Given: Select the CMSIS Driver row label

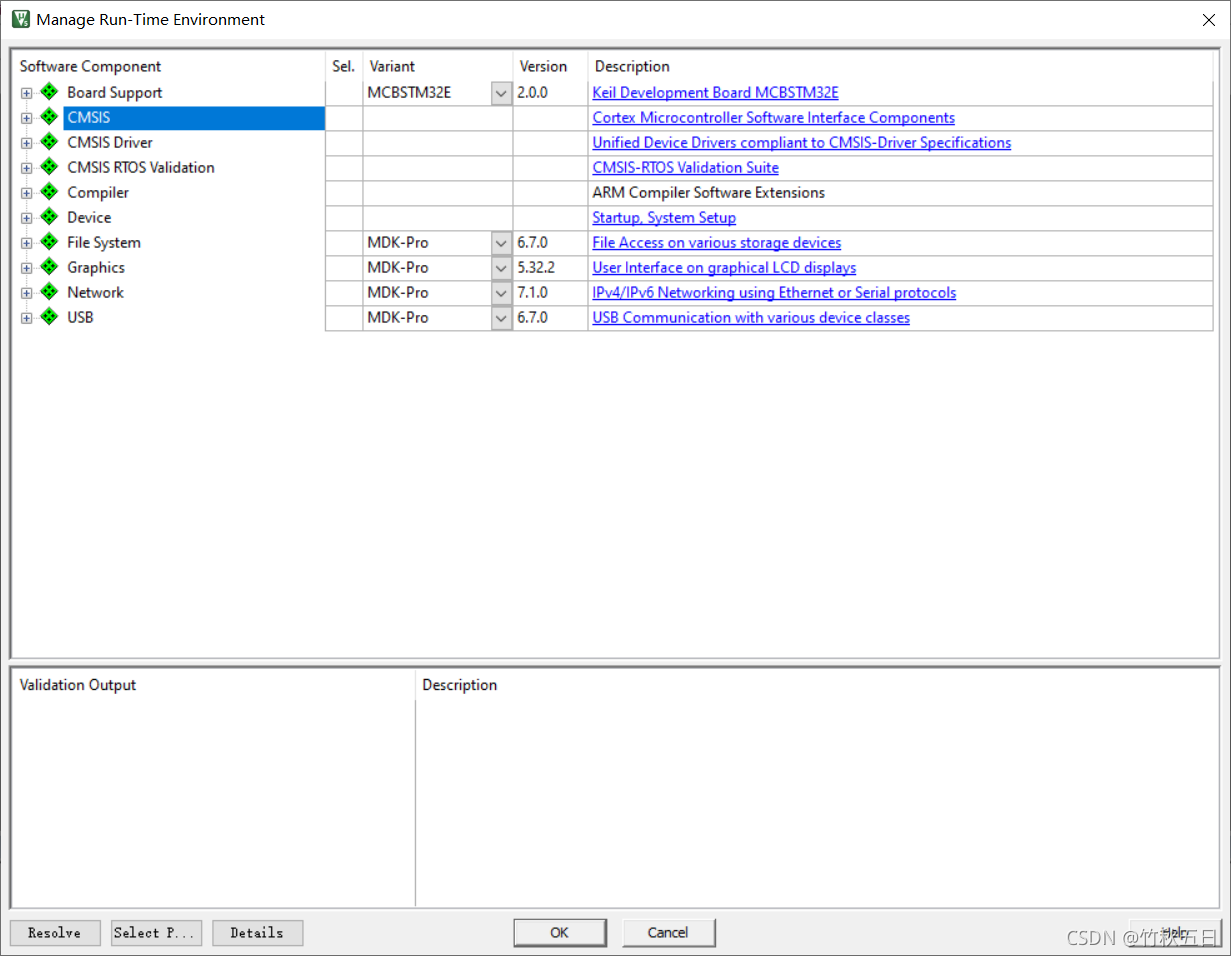Looking at the screenshot, I should click(x=110, y=143).
